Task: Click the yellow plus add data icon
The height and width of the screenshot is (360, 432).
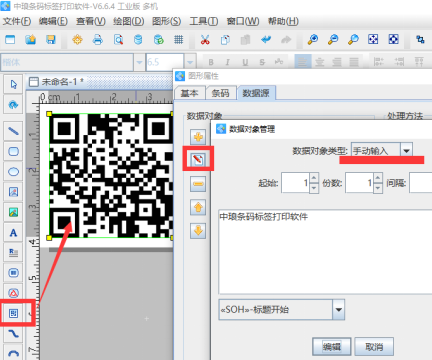Action: point(198,137)
